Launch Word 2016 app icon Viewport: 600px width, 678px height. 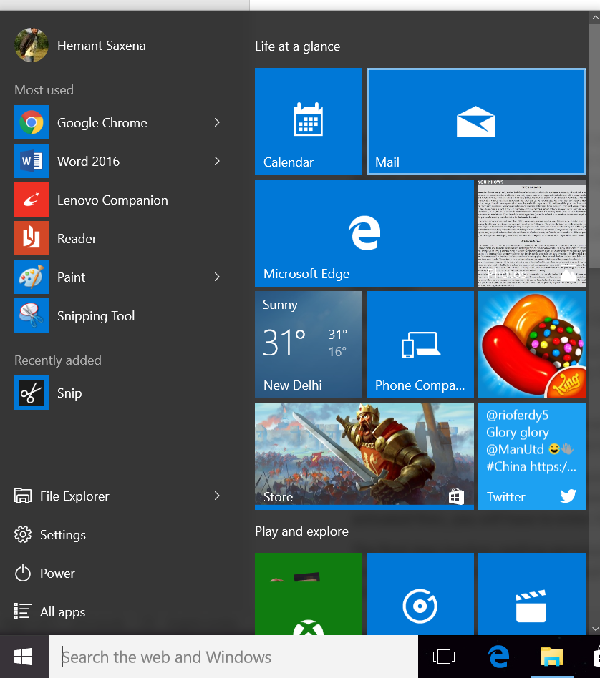pyautogui.click(x=31, y=161)
